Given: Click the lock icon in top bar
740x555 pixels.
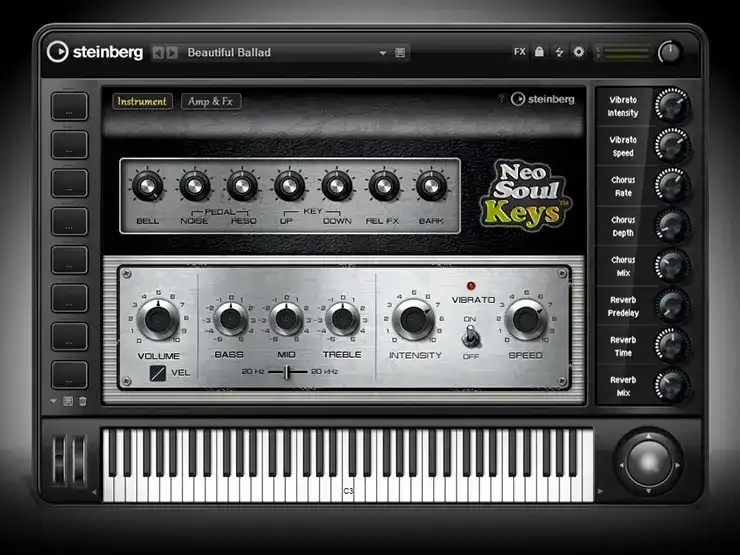Looking at the screenshot, I should point(539,51).
